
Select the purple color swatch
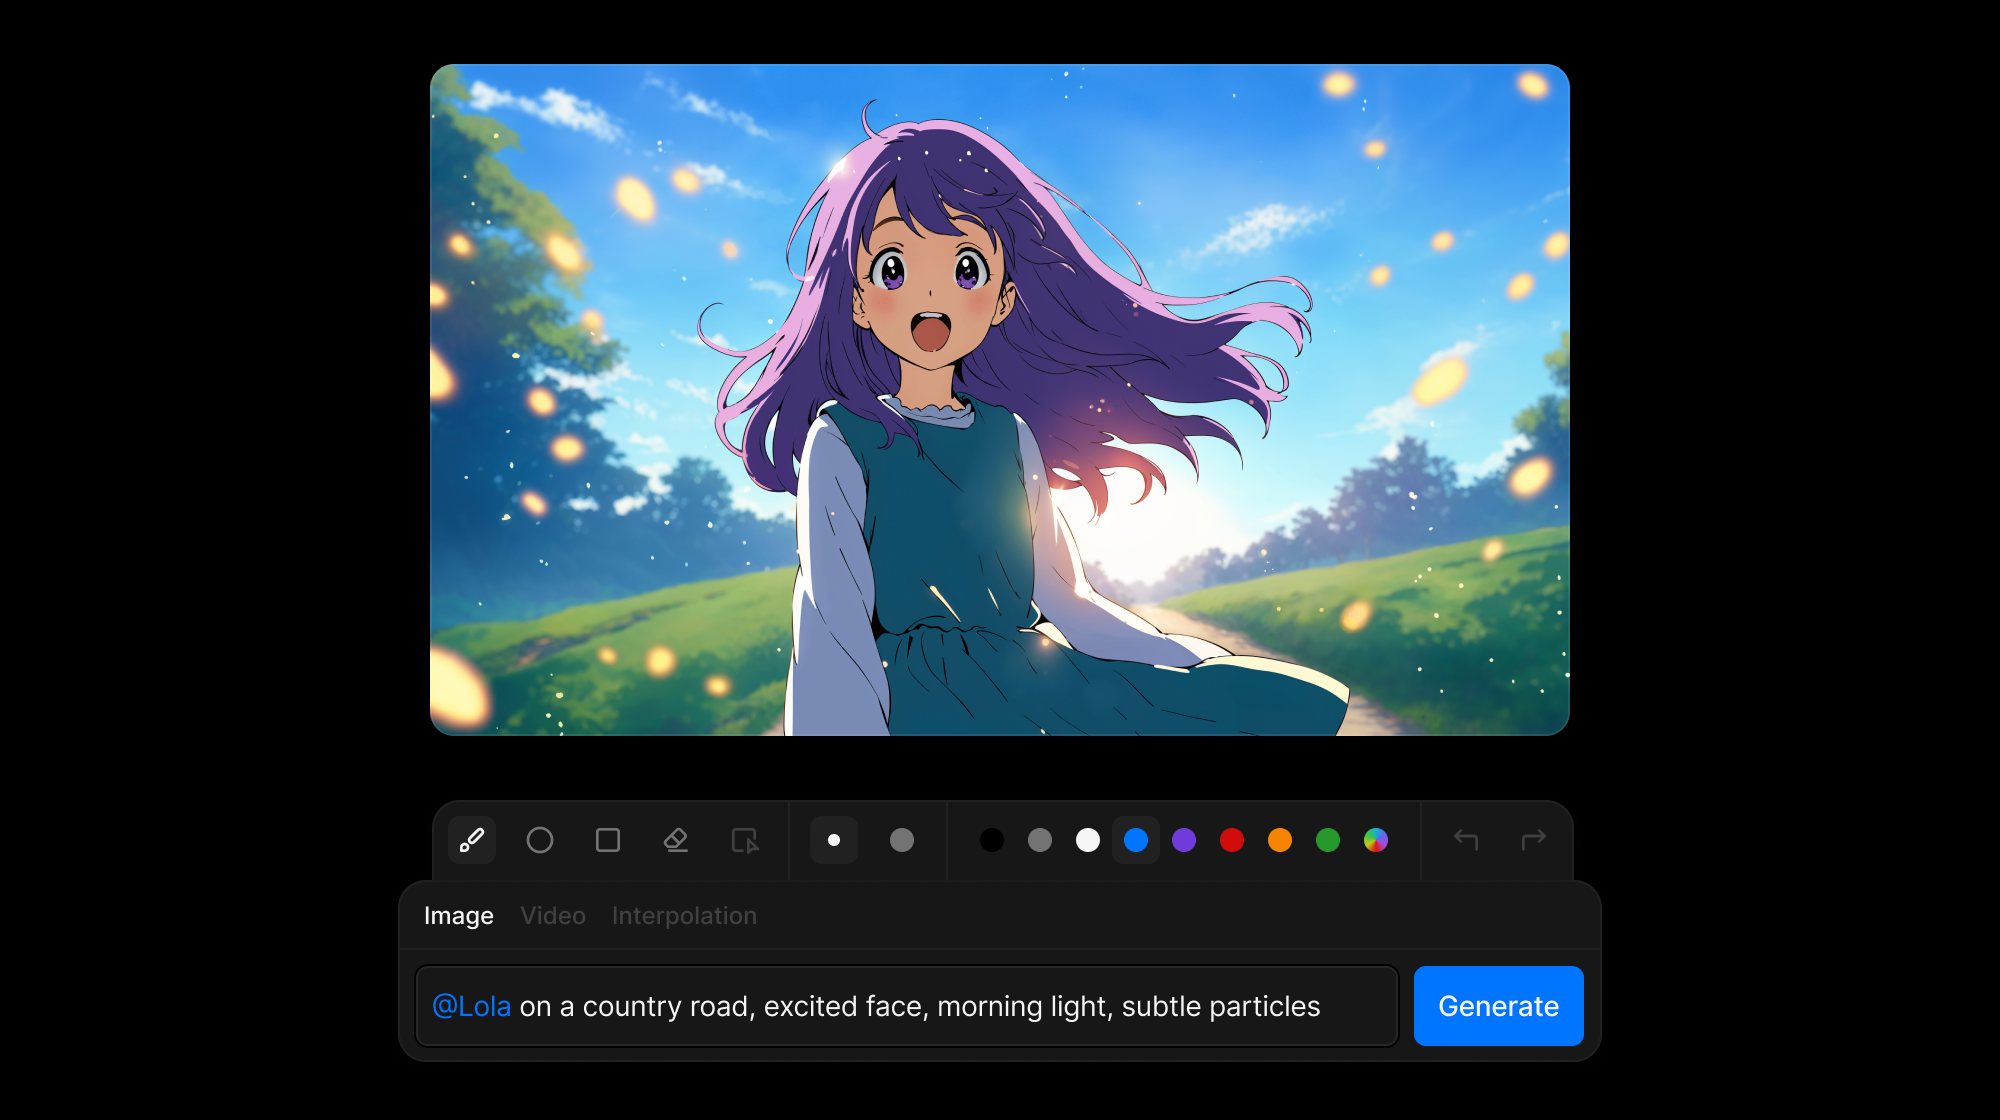click(1183, 840)
